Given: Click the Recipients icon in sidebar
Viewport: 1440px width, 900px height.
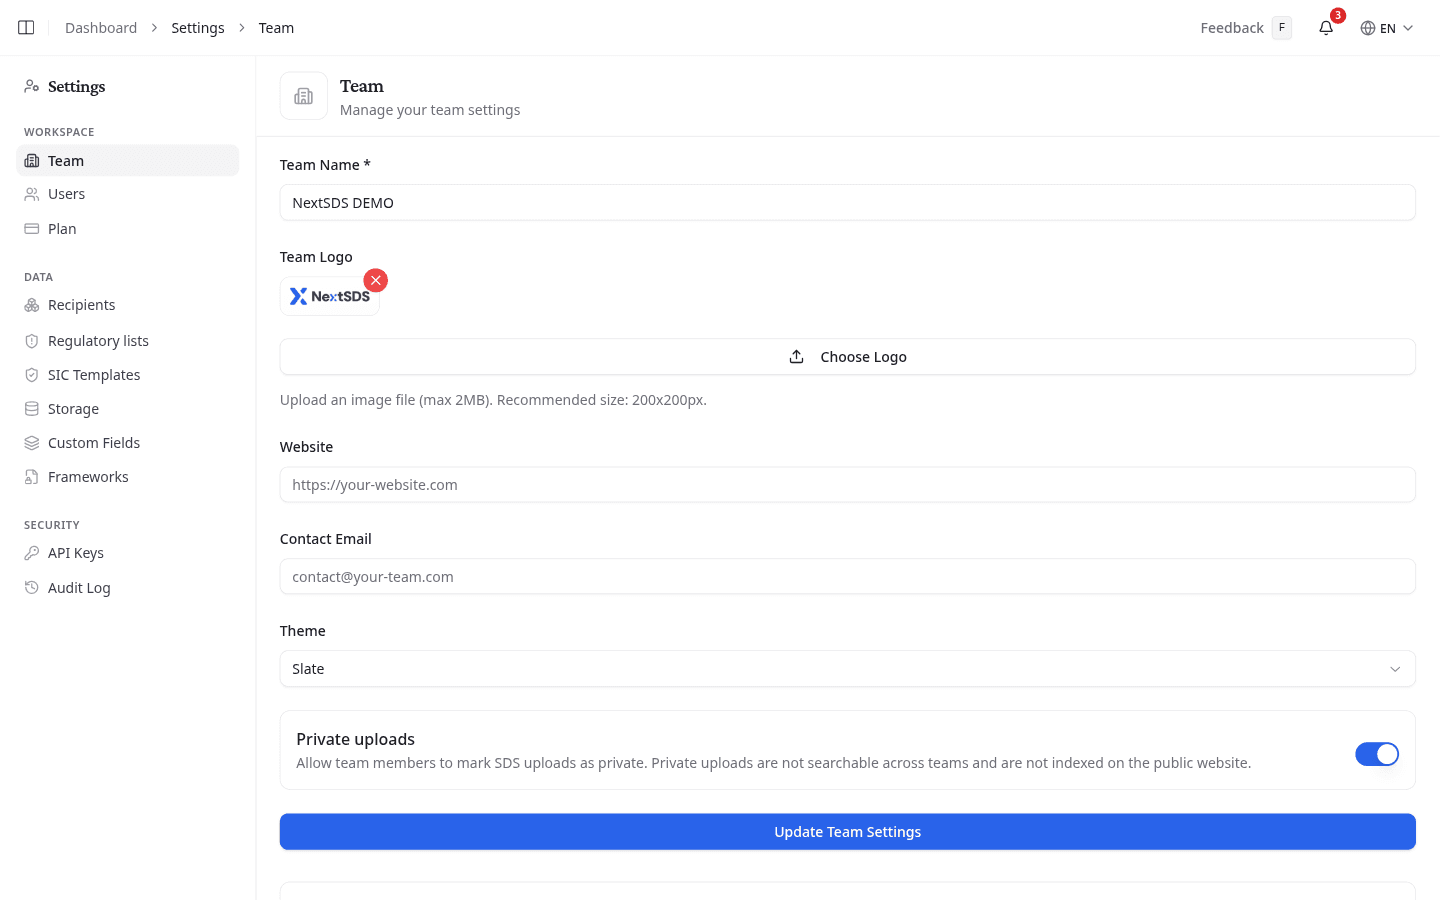Looking at the screenshot, I should point(32,305).
